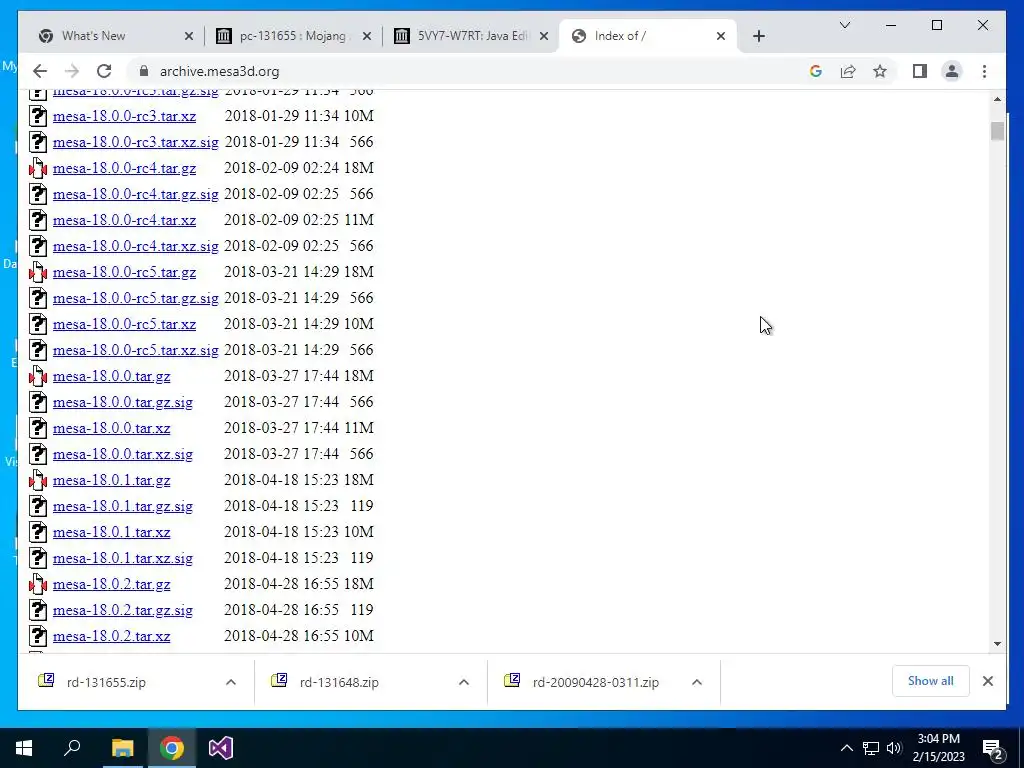This screenshot has height=768, width=1024.
Task: Click the compressed-file icon beside mesa-18.0.2.tar.gz
Action: click(x=38, y=584)
